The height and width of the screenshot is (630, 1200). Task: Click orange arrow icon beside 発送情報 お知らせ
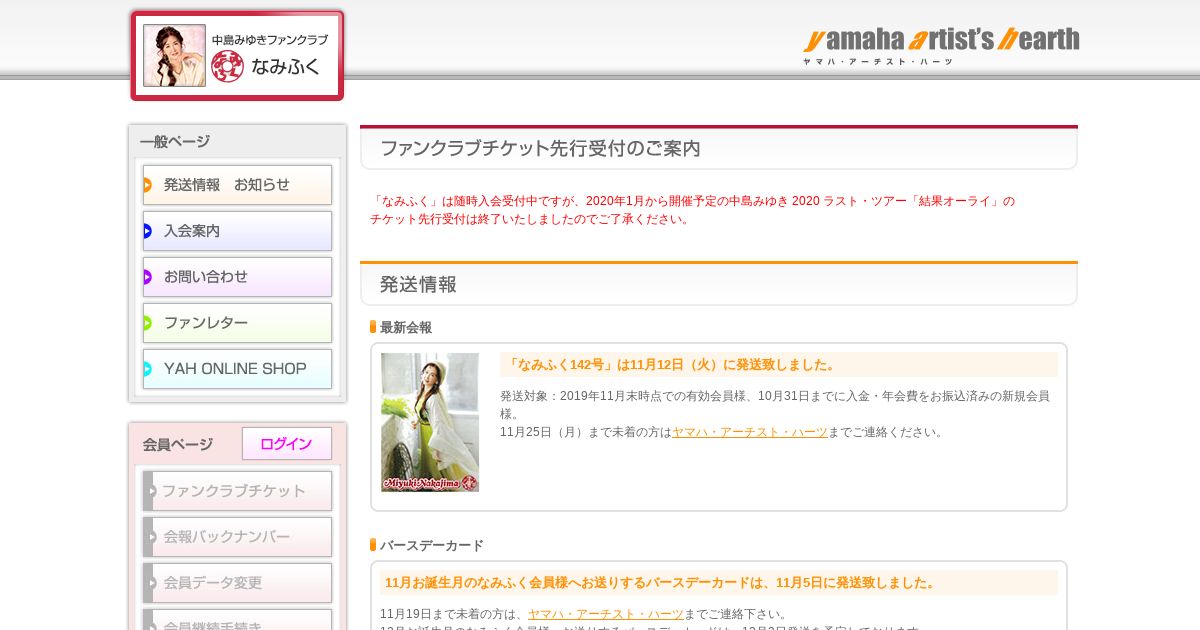pos(147,185)
